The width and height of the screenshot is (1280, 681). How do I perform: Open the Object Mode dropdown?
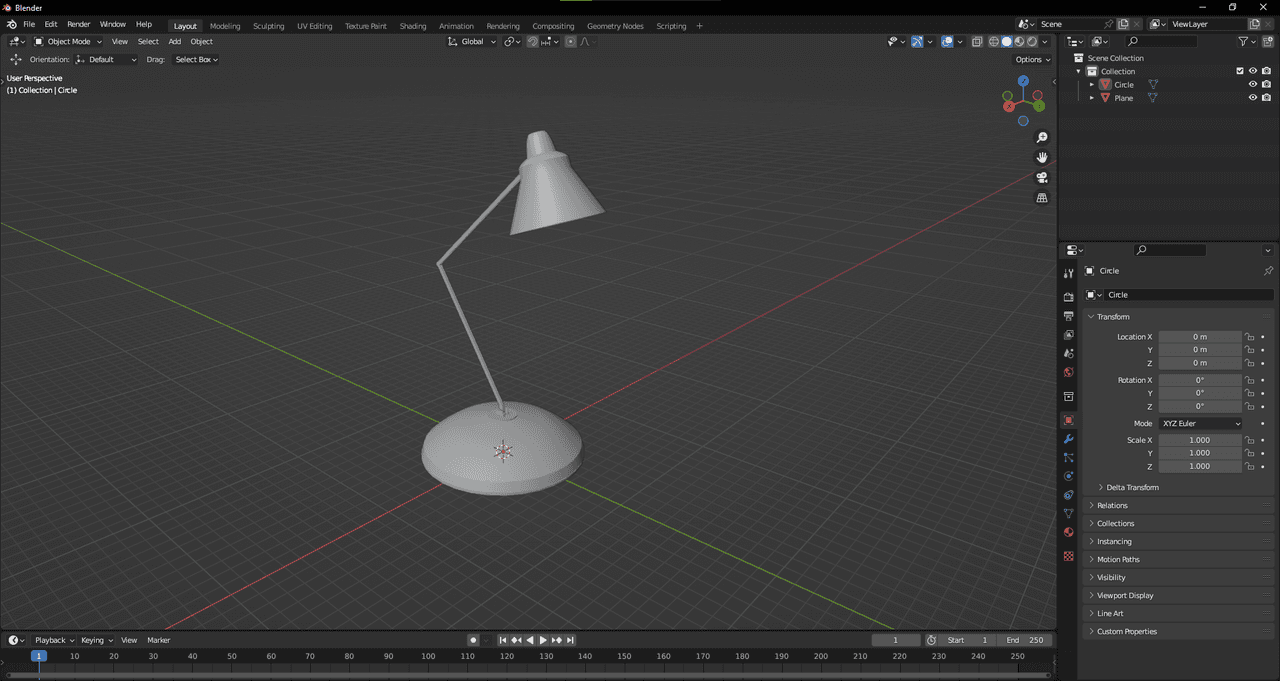68,42
